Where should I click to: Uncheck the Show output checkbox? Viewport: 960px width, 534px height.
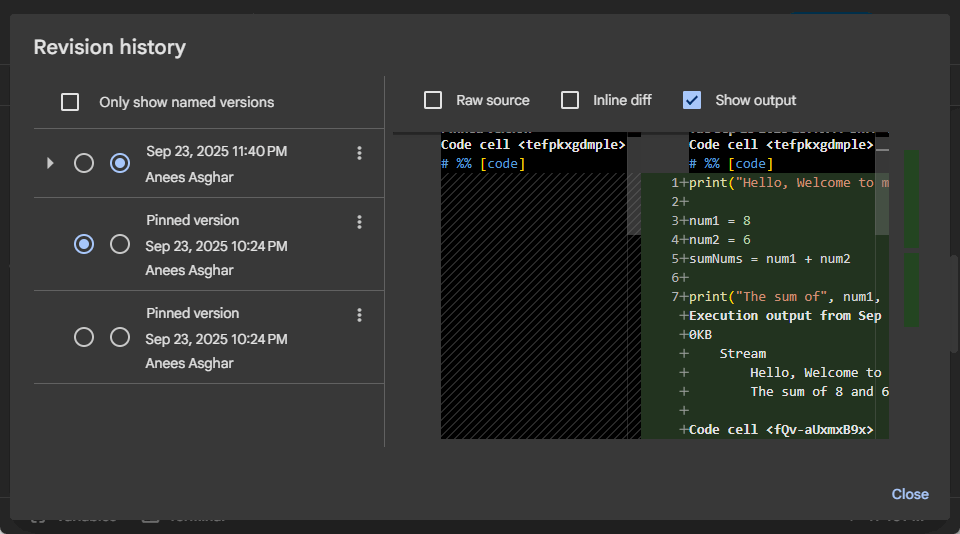(692, 100)
